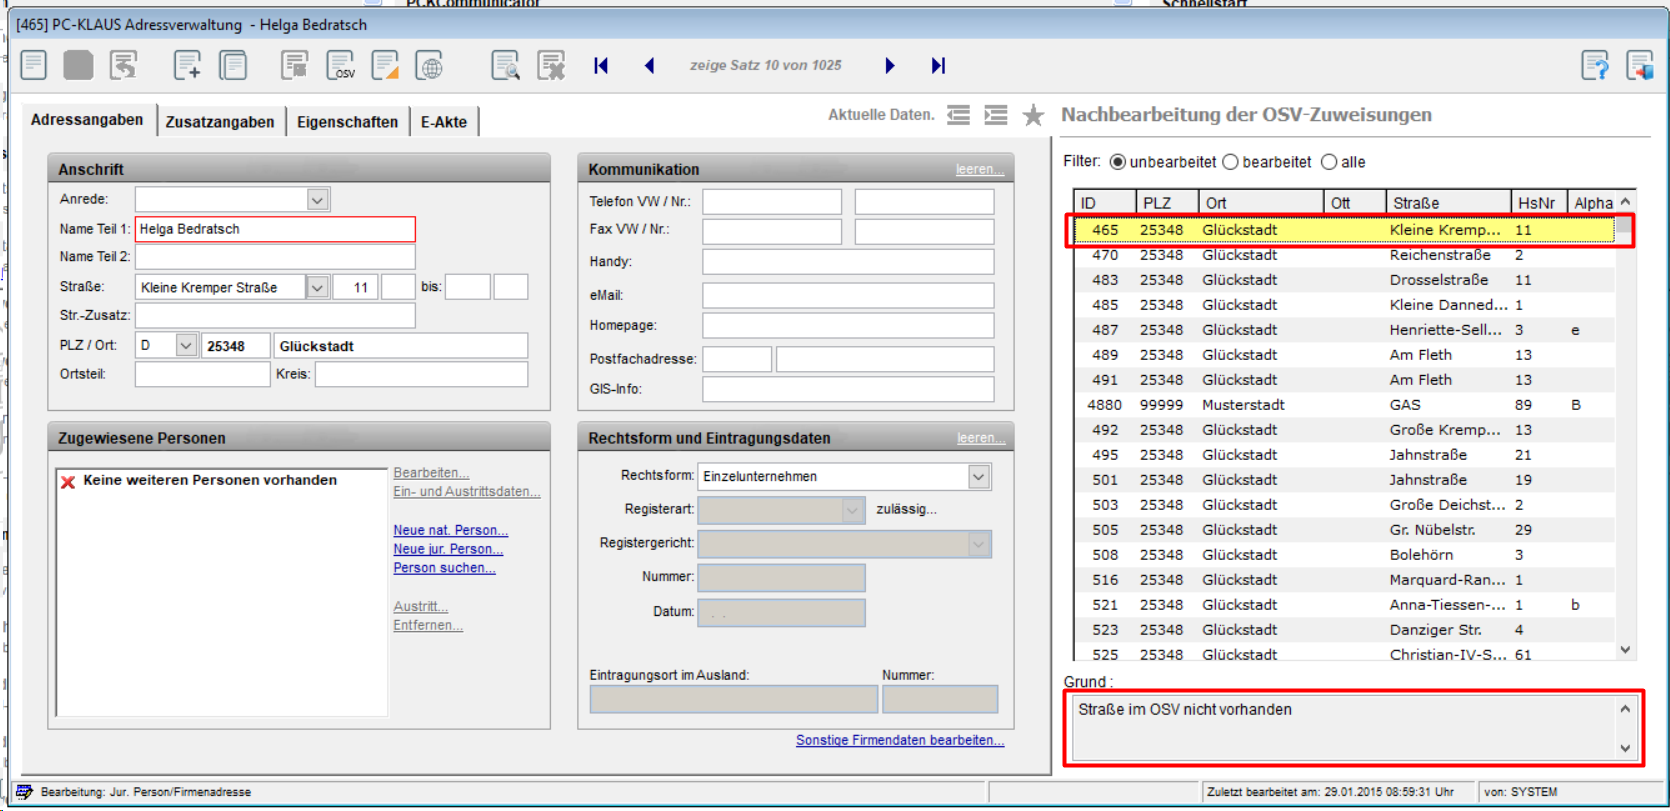Open the help document icon
Viewport: 1670px width, 811px height.
tap(1595, 66)
